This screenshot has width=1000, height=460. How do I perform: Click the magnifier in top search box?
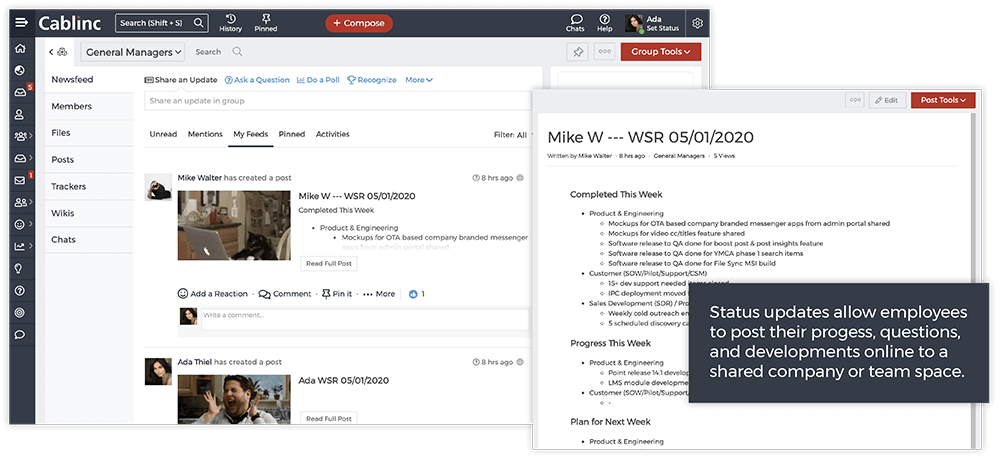(199, 23)
